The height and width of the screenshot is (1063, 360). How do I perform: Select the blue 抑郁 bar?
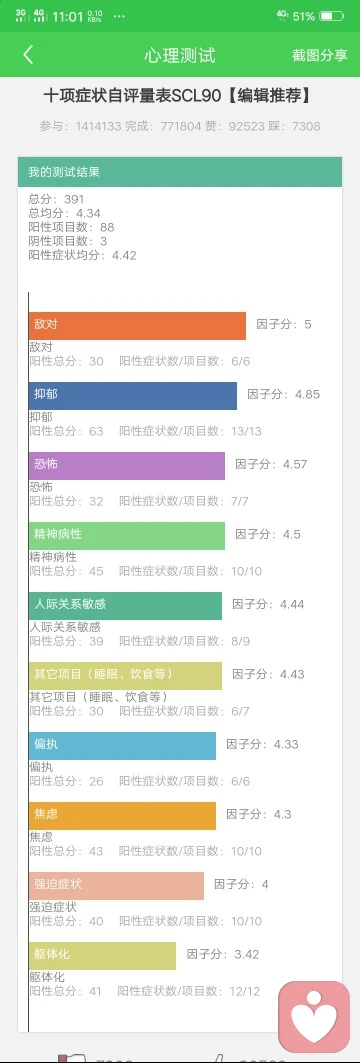click(x=133, y=396)
